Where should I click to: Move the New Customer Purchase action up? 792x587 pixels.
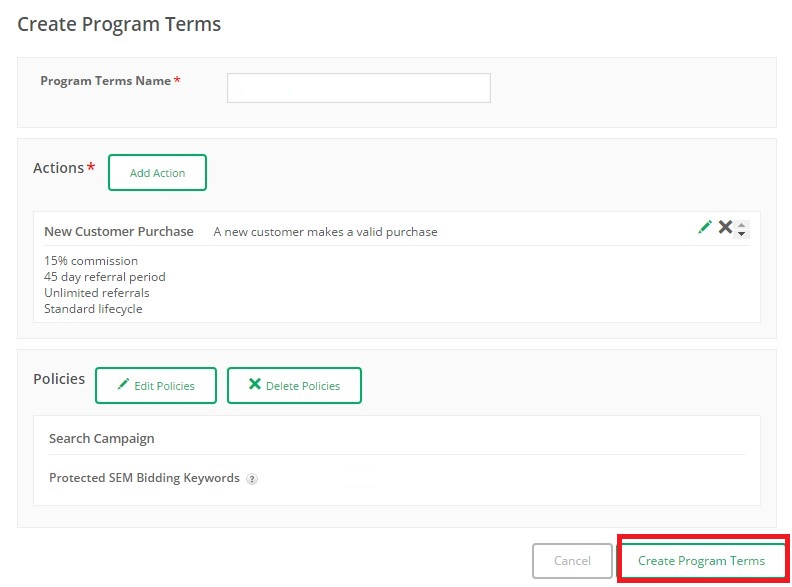pyautogui.click(x=741, y=225)
